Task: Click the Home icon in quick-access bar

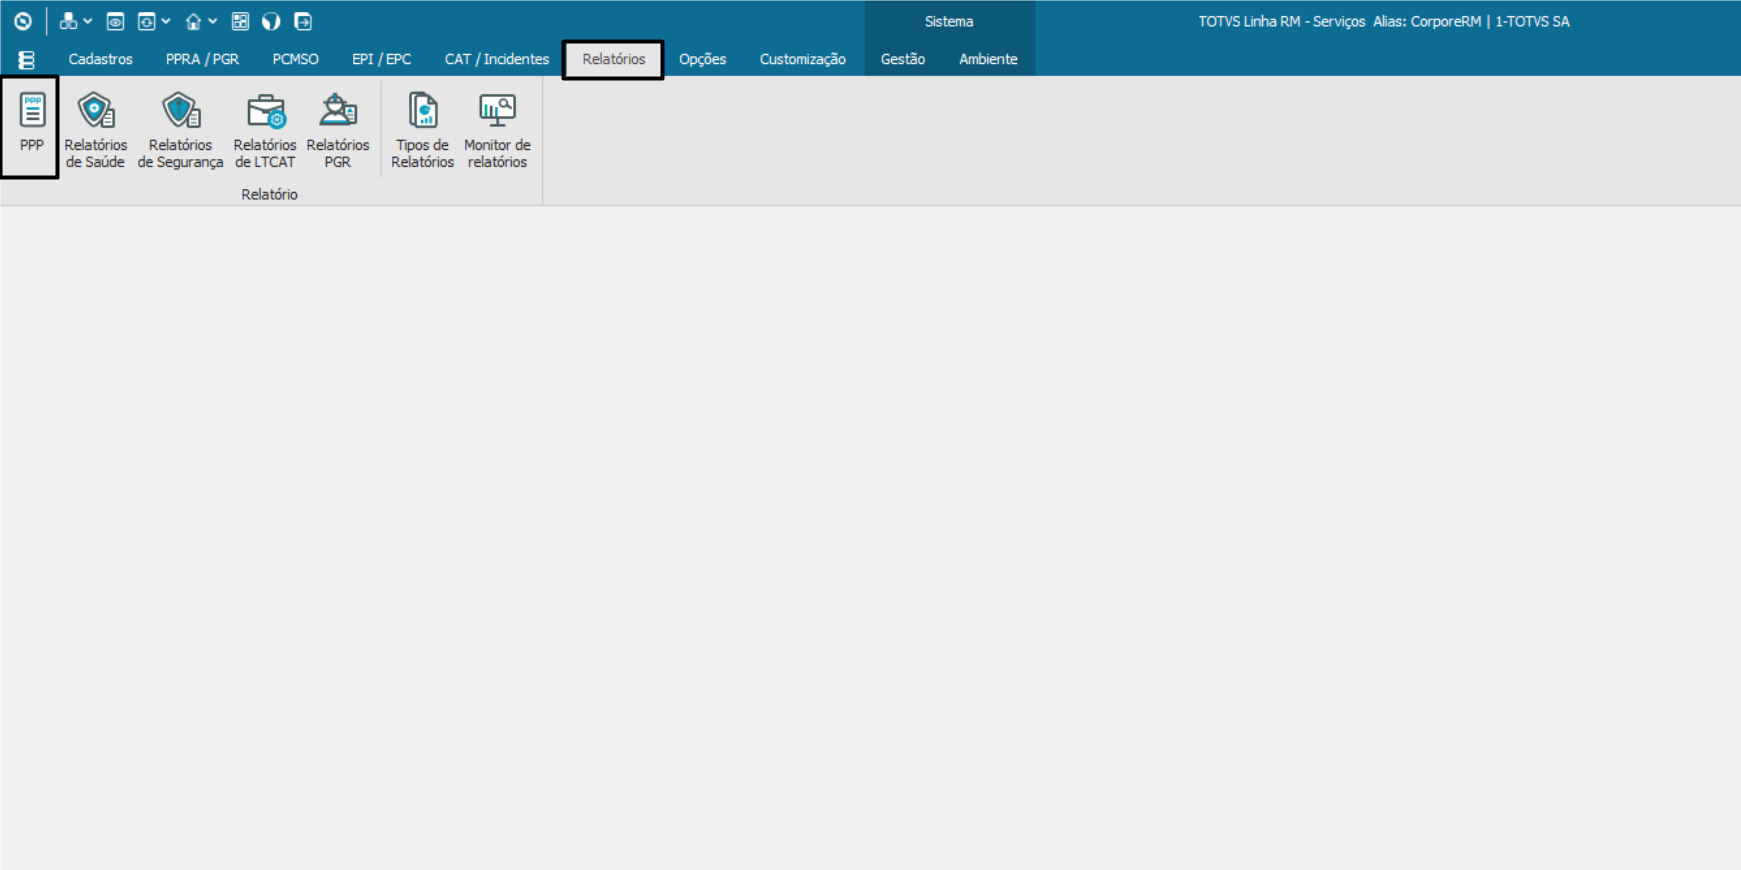Action: [x=193, y=21]
